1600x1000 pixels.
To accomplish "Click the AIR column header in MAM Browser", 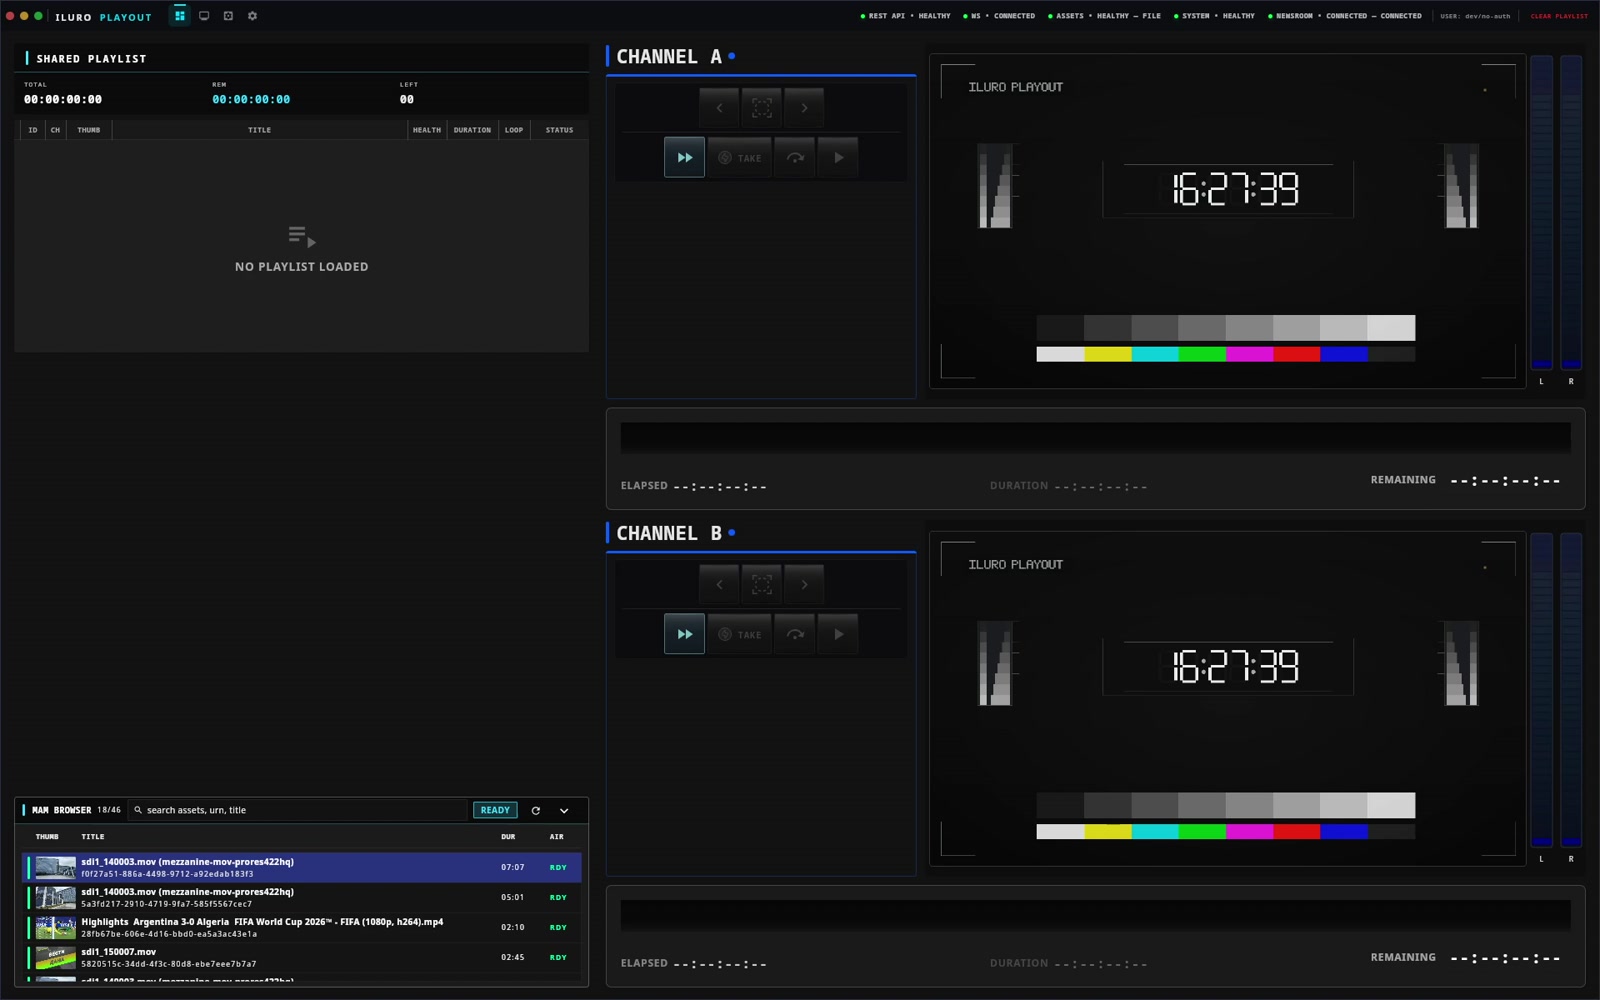I will pos(557,837).
